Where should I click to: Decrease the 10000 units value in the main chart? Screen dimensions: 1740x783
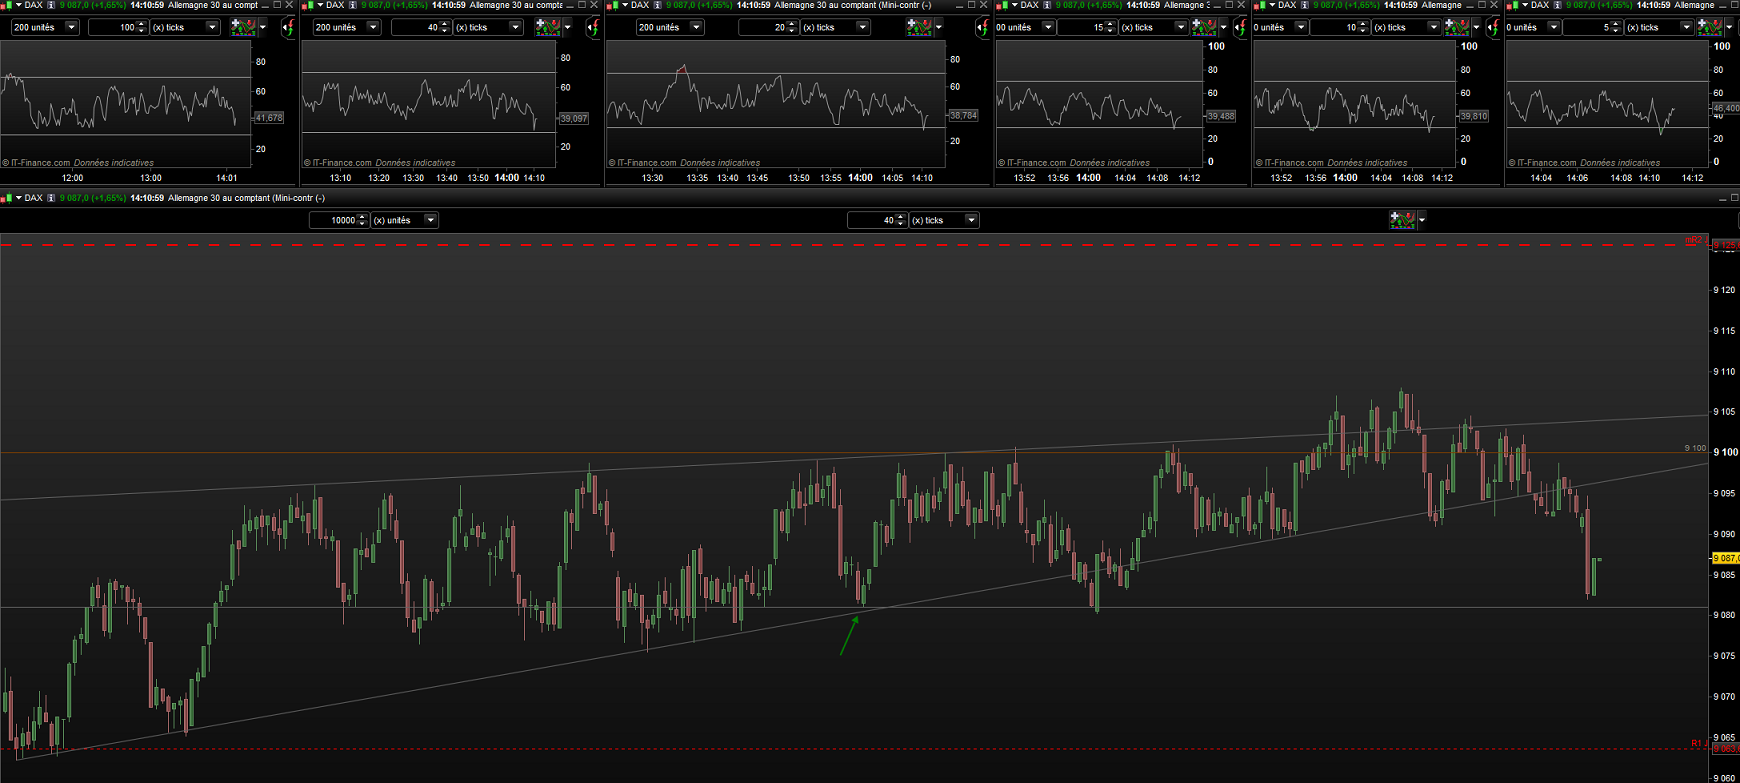(x=363, y=224)
